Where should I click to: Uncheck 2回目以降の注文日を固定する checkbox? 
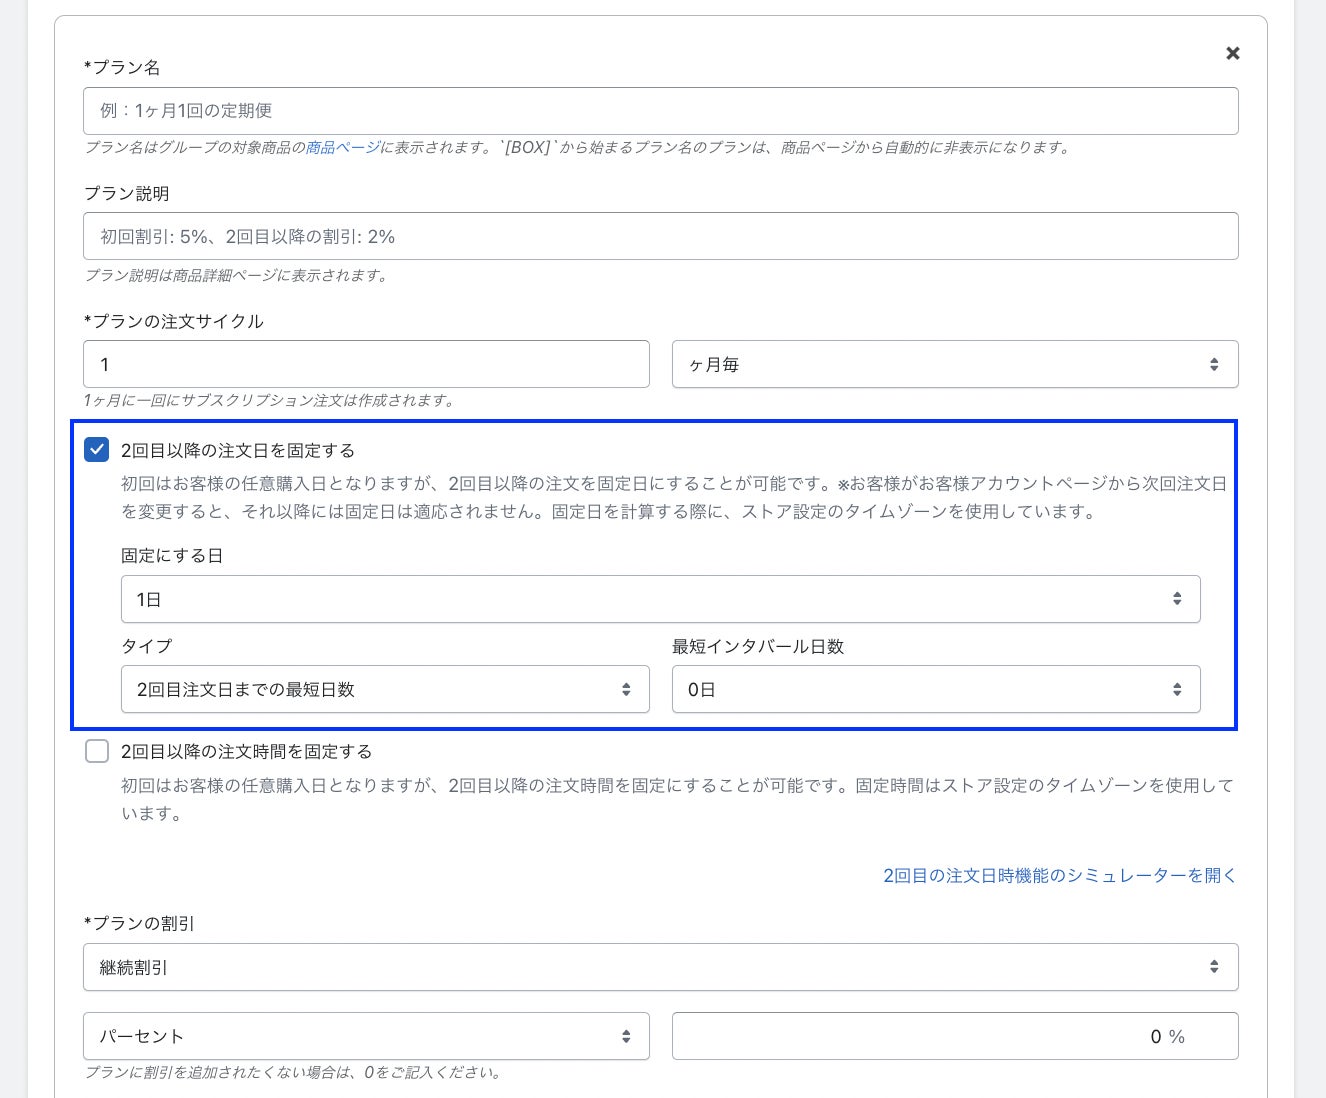tap(97, 450)
